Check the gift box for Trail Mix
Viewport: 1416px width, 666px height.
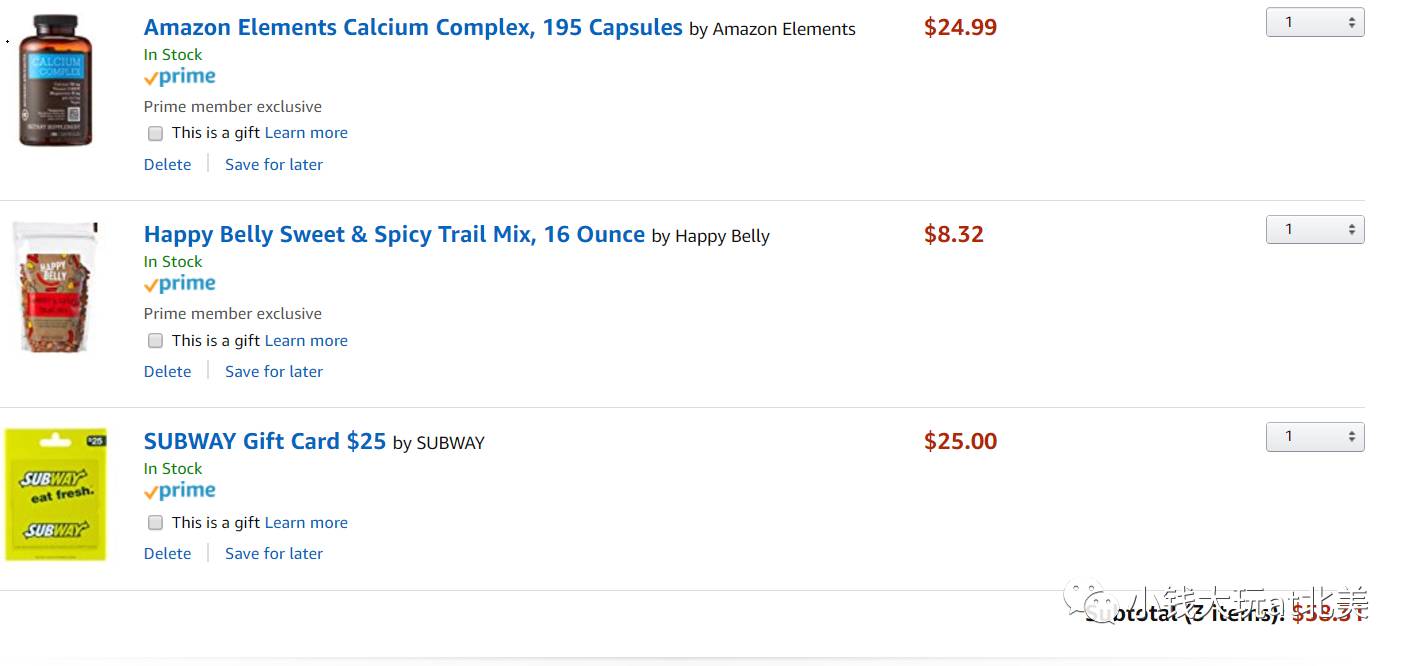coord(156,341)
